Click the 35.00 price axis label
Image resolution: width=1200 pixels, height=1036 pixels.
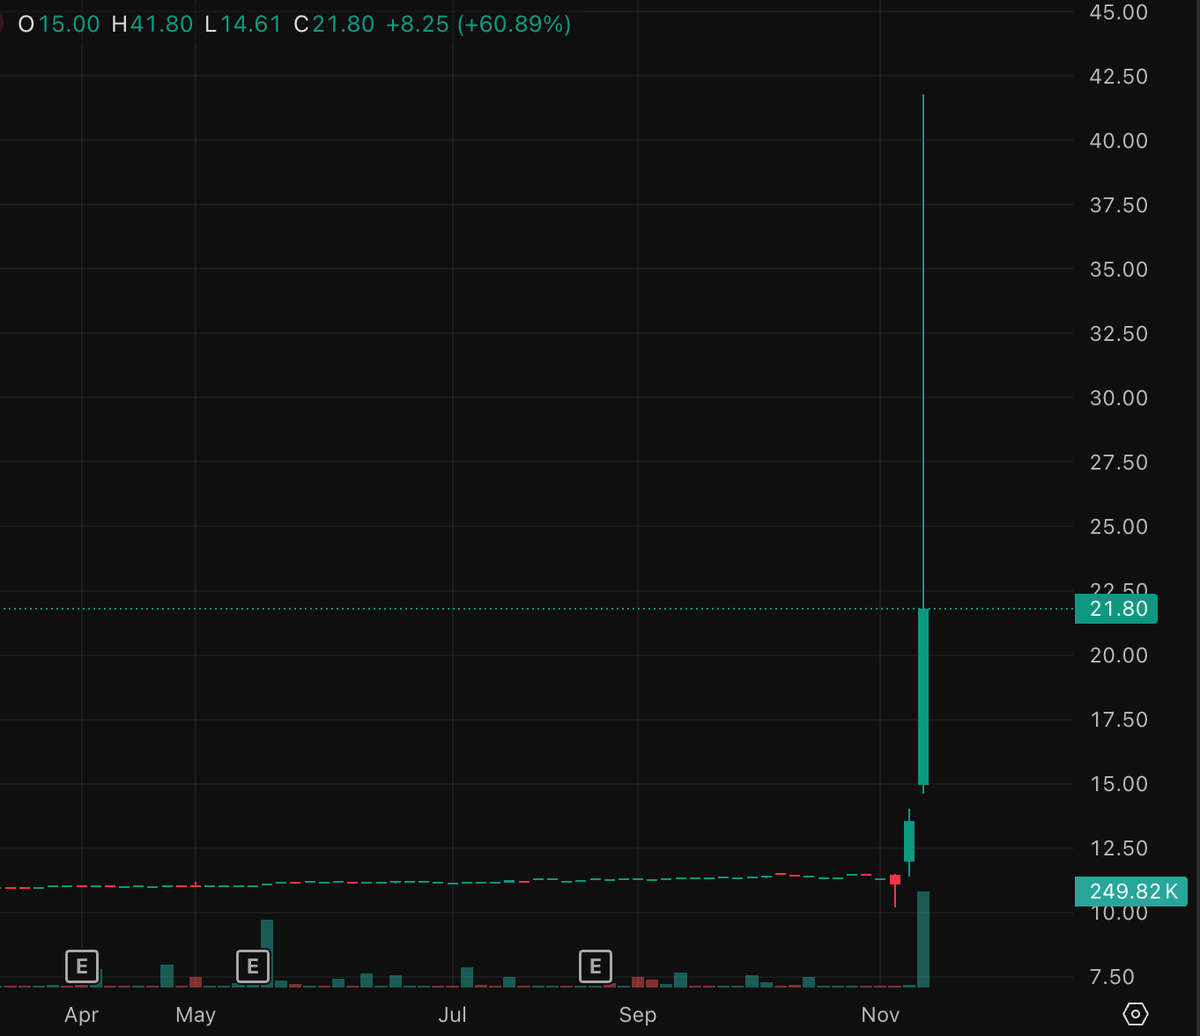point(1118,270)
